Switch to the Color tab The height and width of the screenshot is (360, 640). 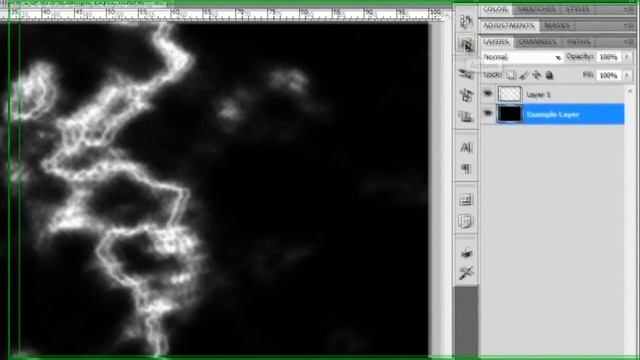[x=496, y=9]
